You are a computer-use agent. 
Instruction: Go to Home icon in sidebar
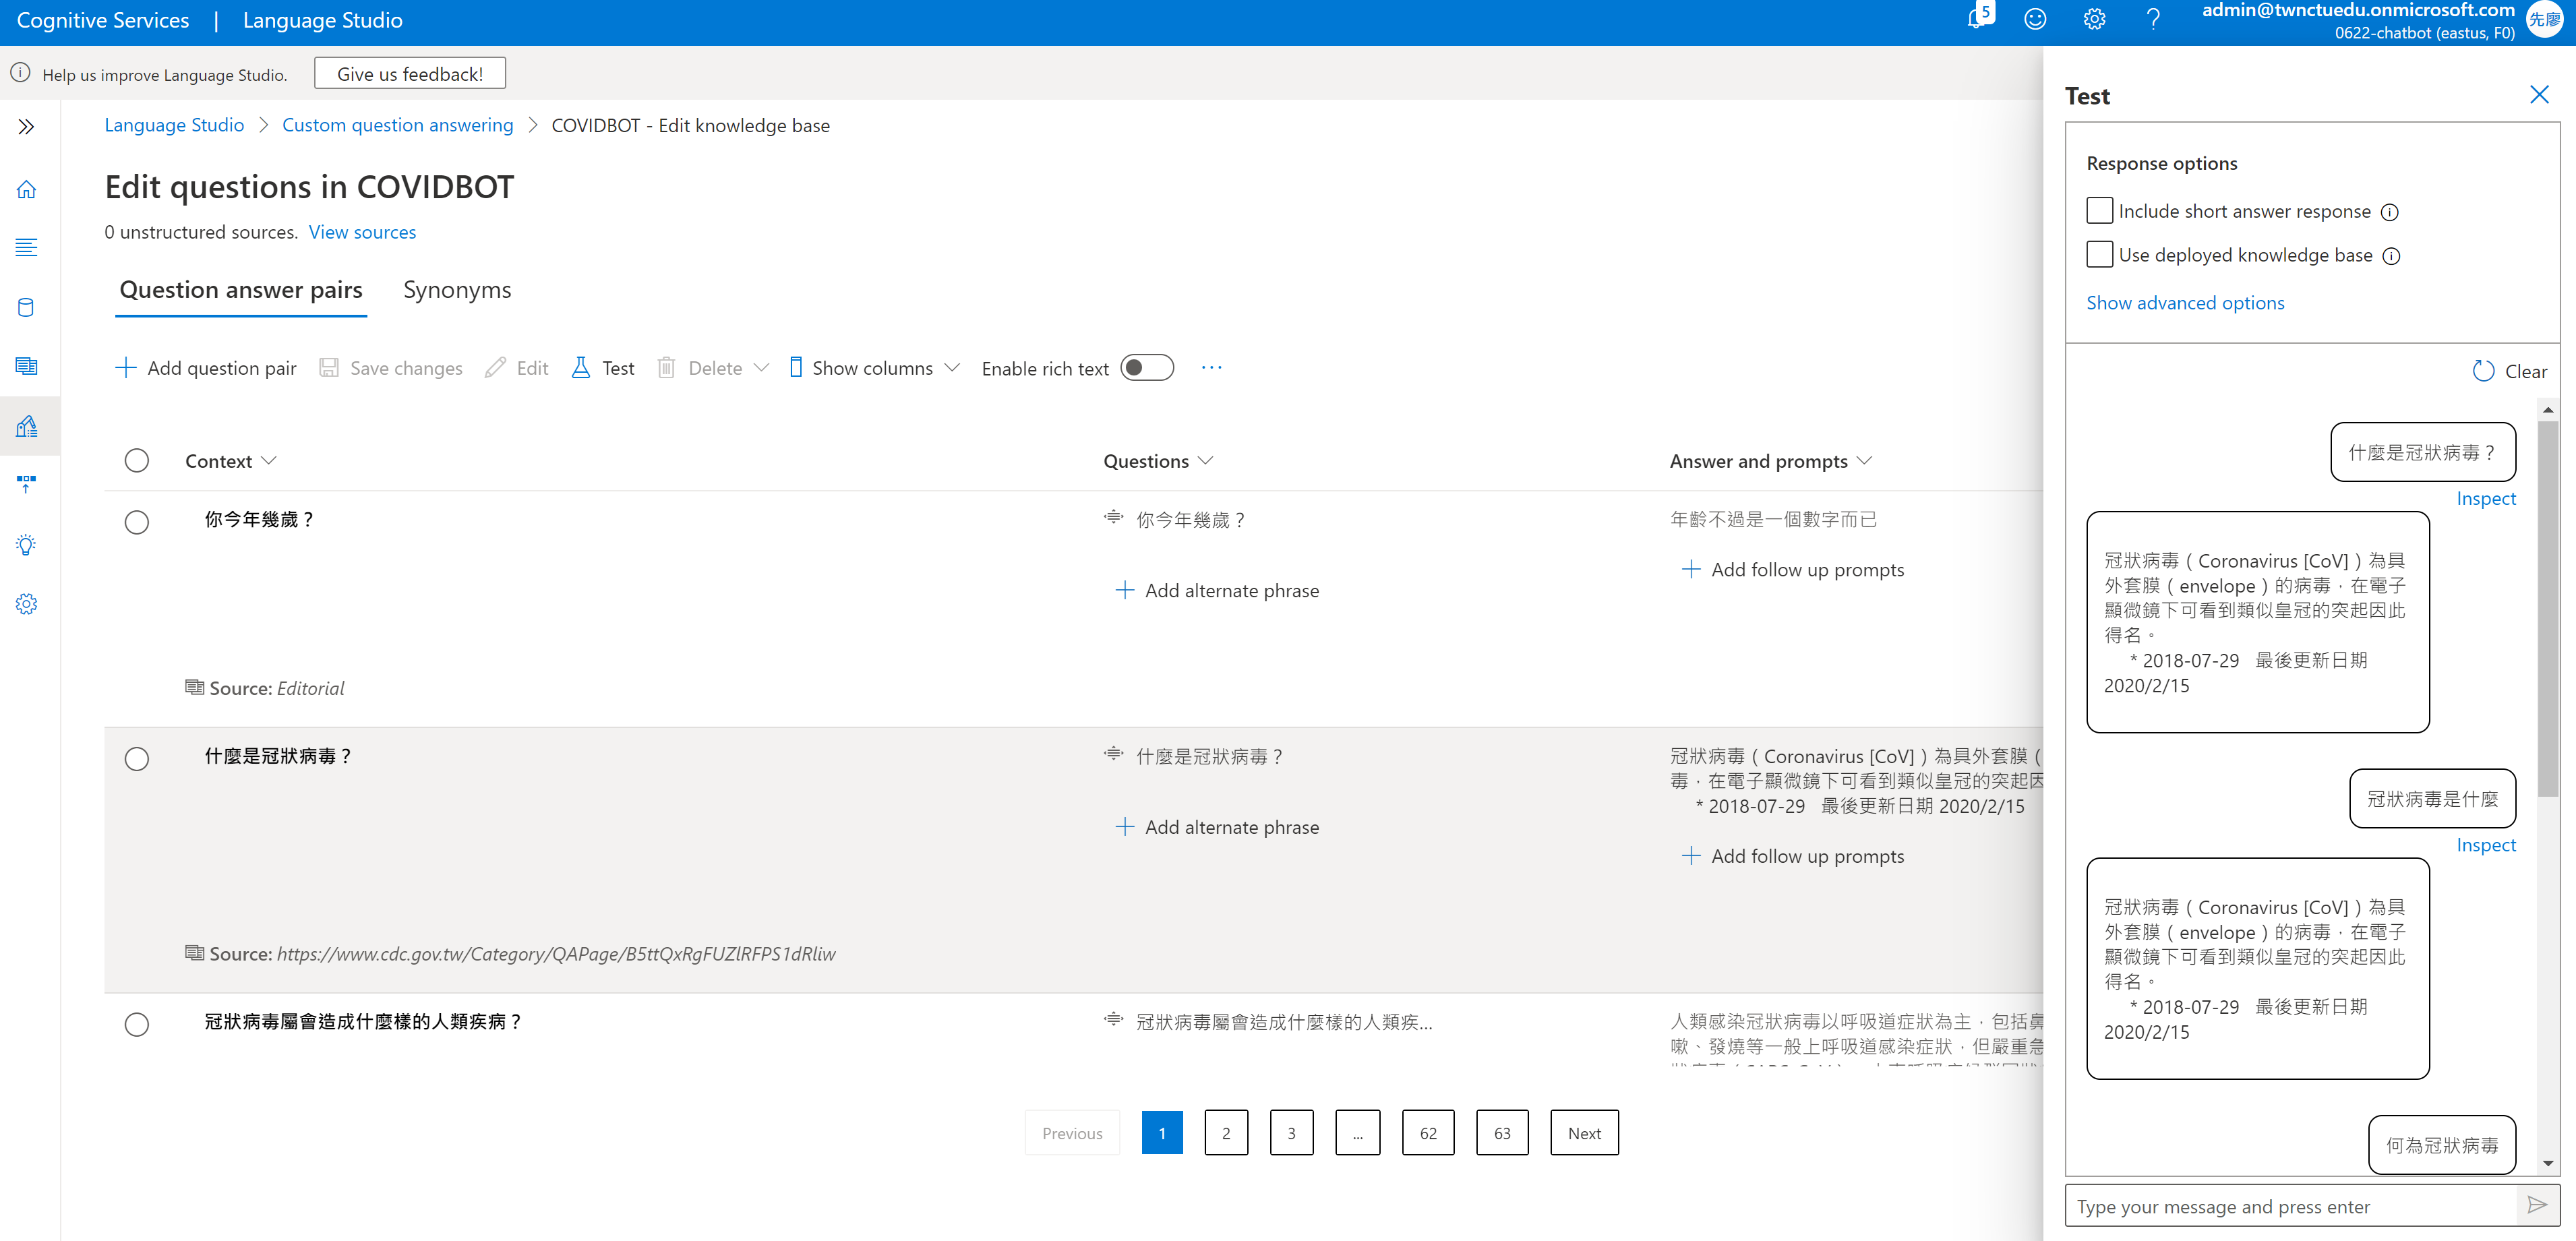(27, 189)
